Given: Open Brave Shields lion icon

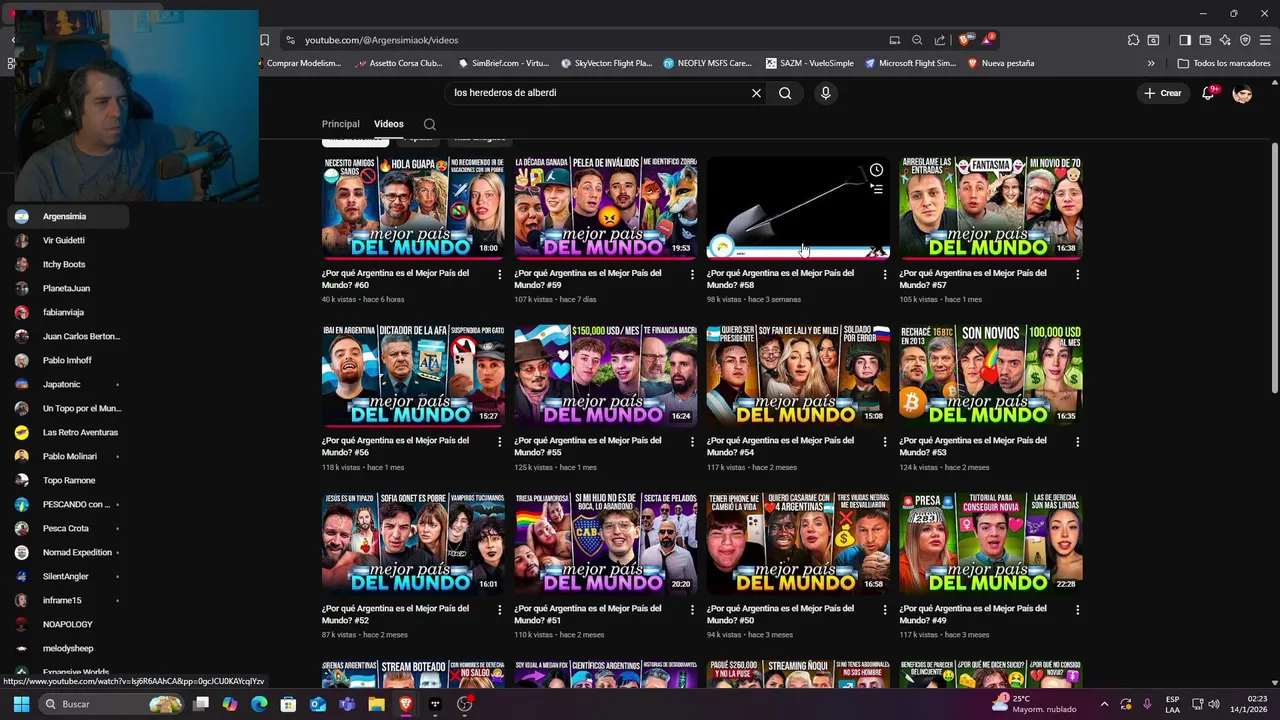Looking at the screenshot, I should point(964,40).
